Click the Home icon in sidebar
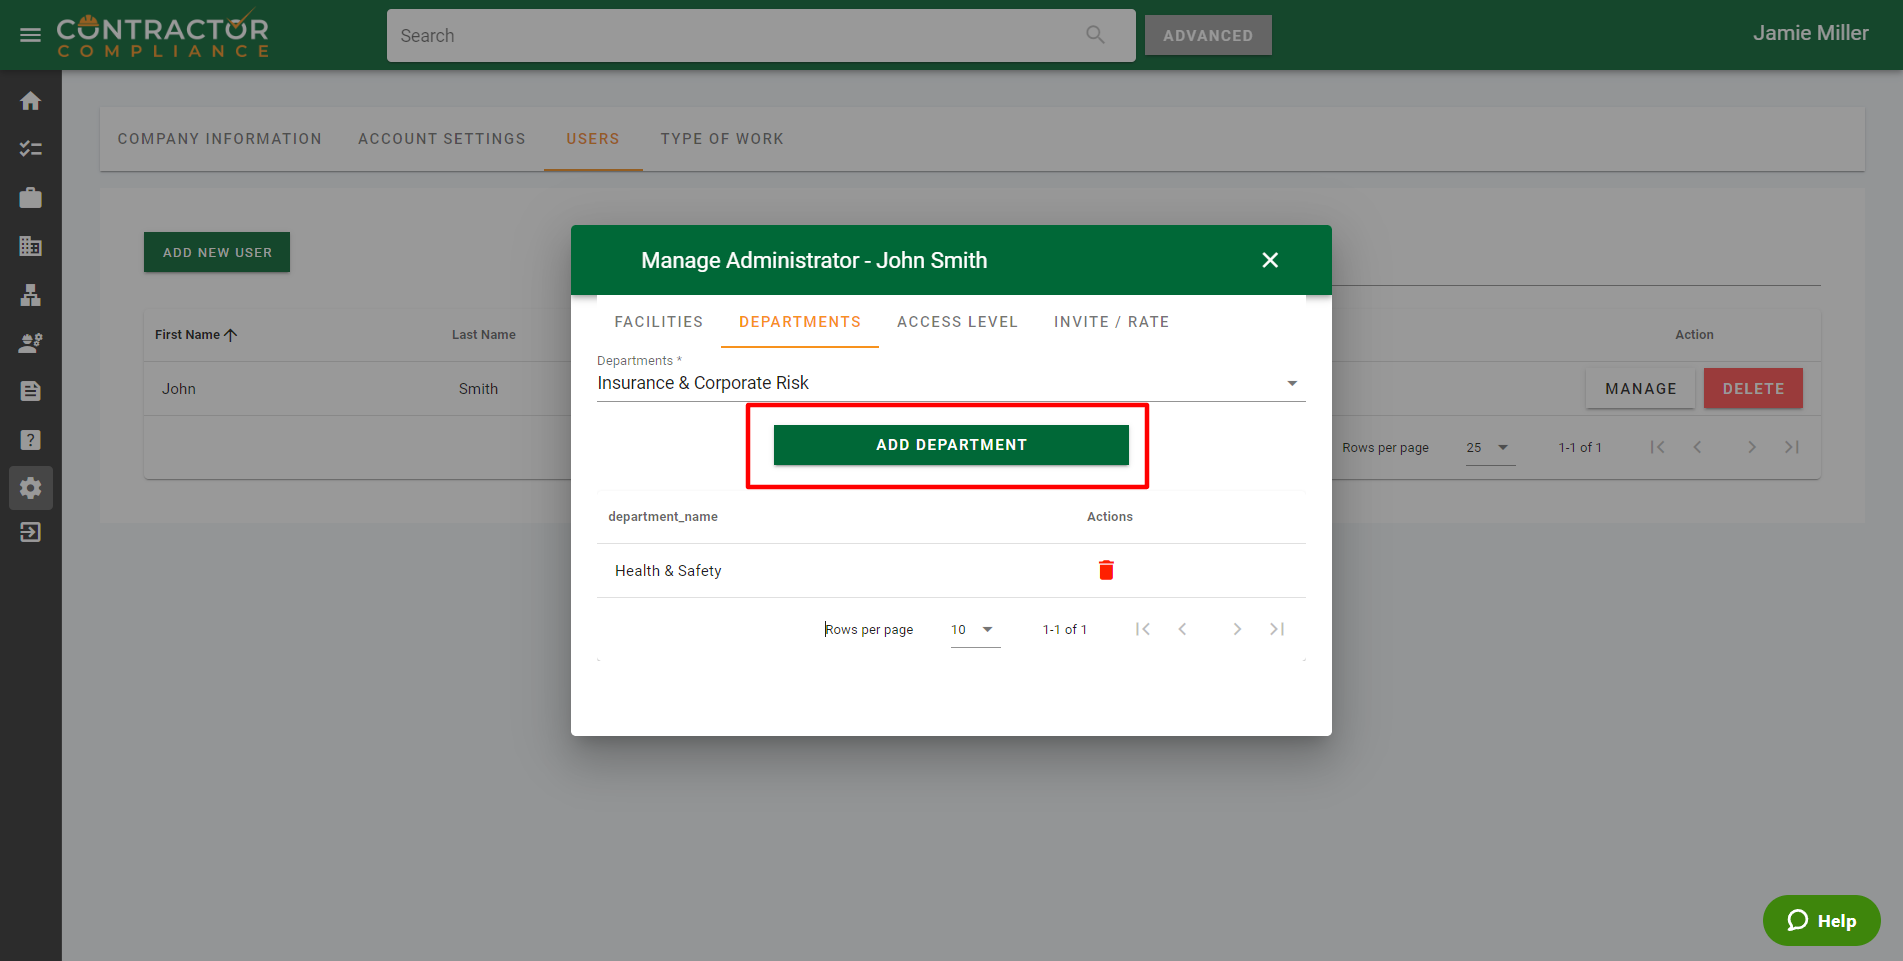The height and width of the screenshot is (961, 1903). point(30,101)
